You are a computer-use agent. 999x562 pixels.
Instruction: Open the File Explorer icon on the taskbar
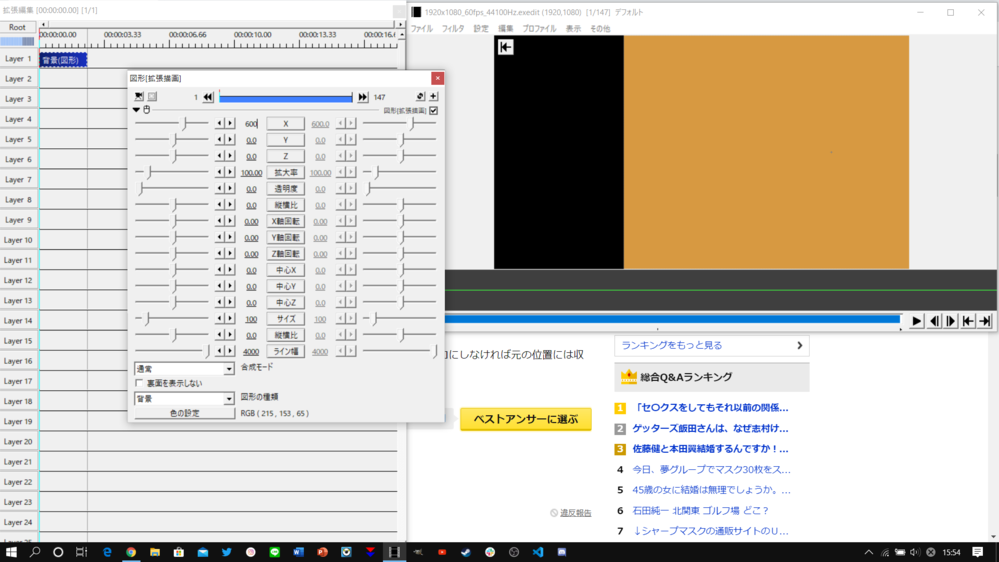coord(155,552)
